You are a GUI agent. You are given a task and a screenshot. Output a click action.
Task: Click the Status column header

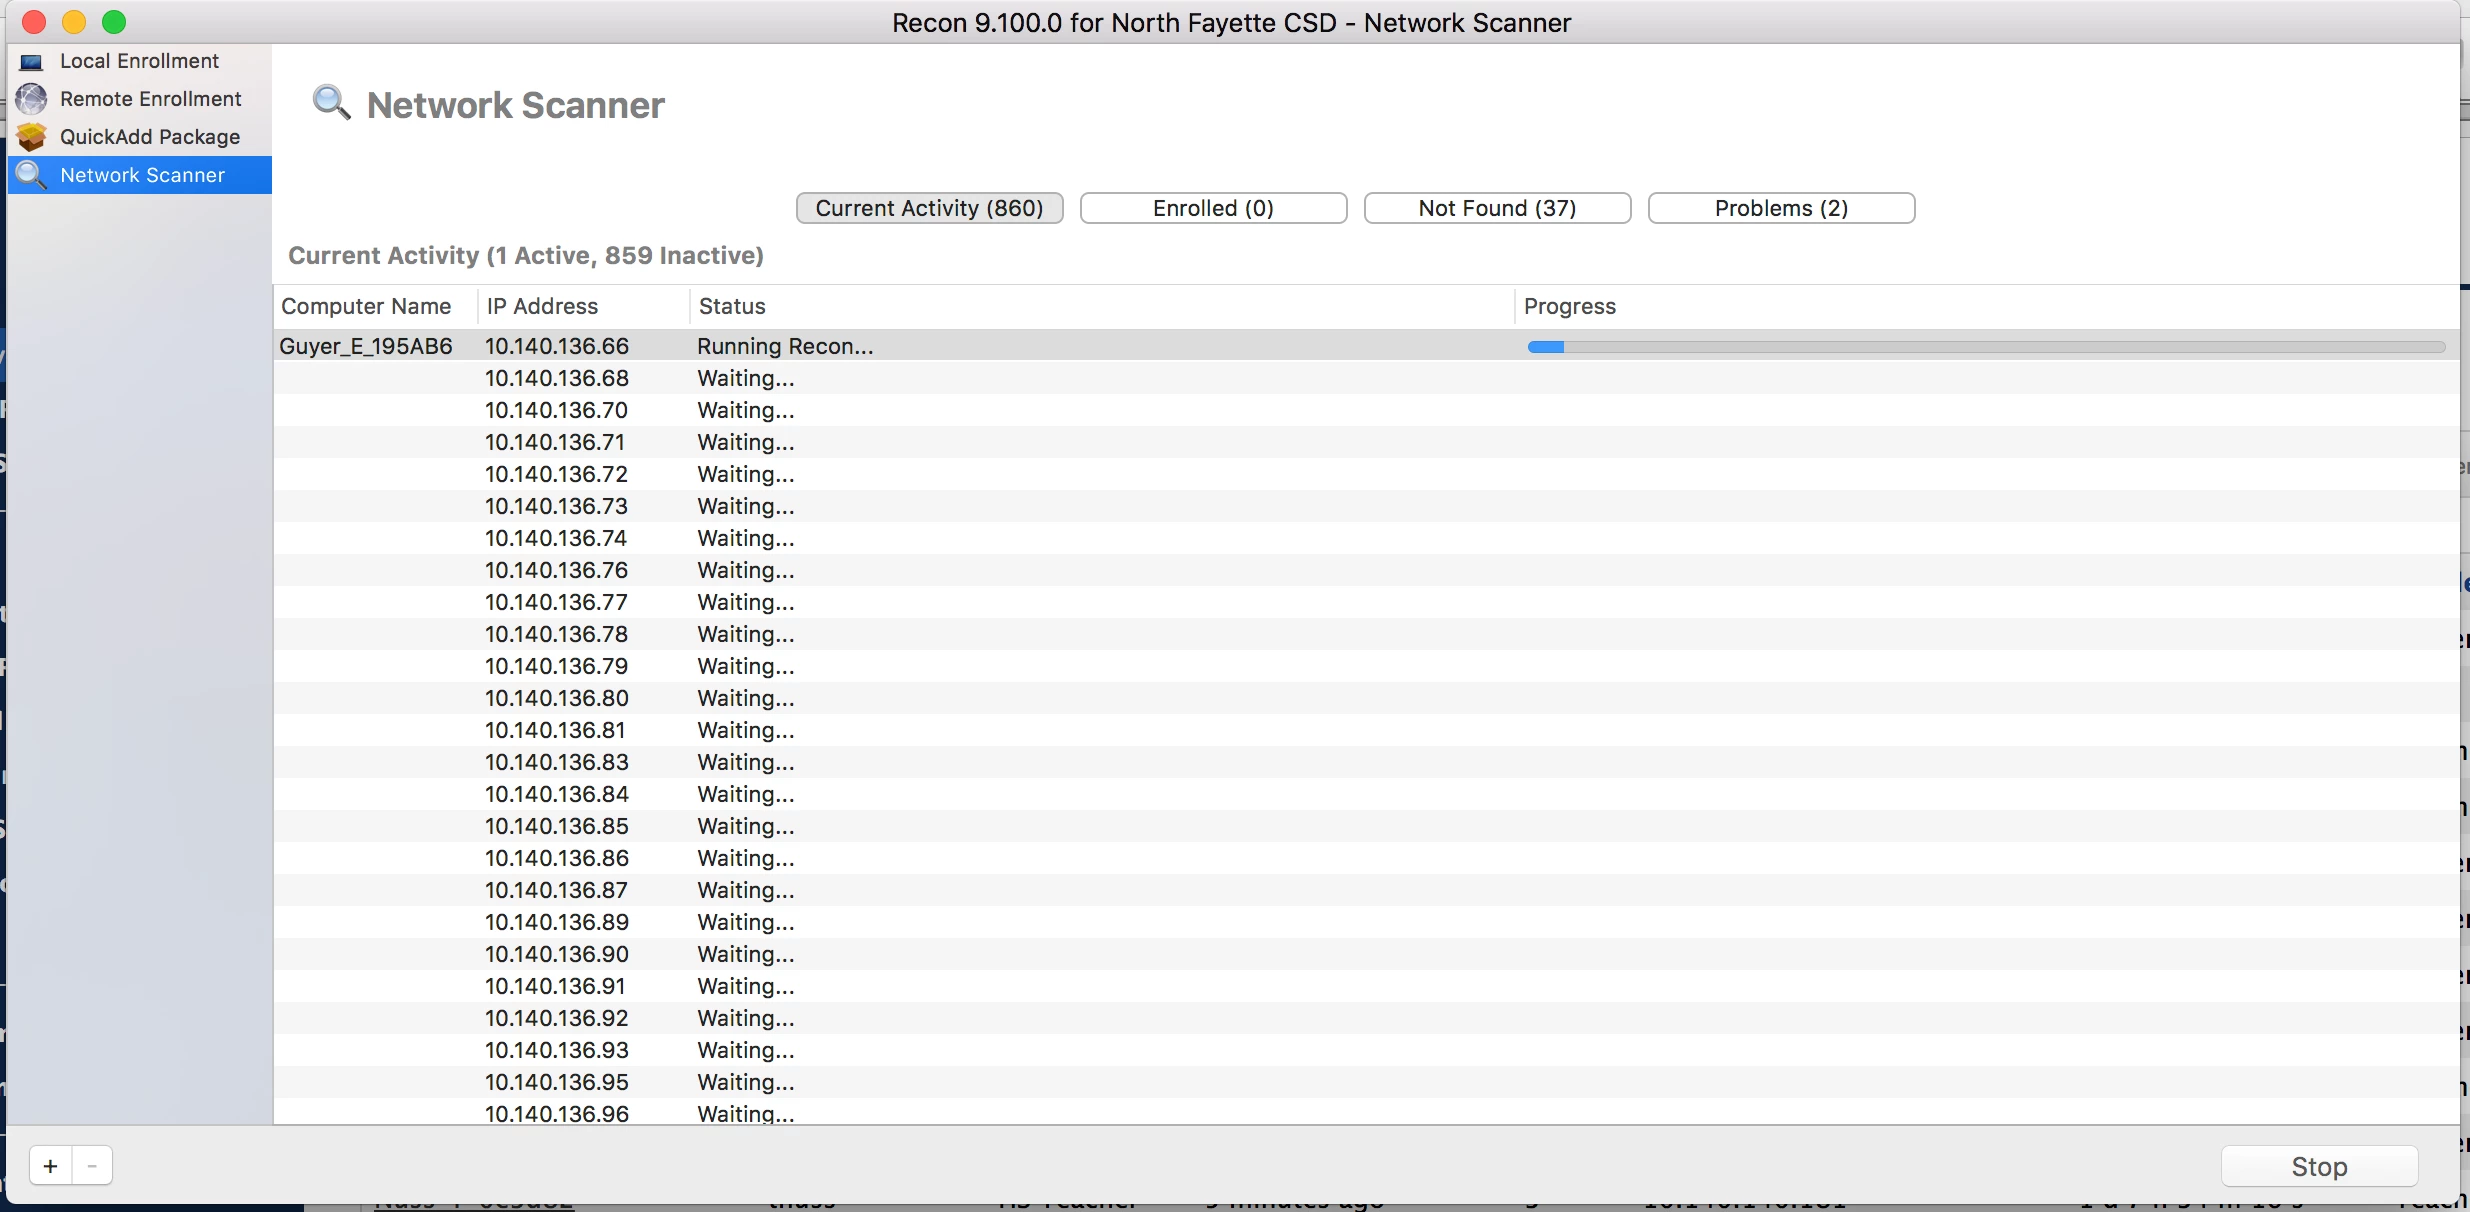tap(732, 306)
